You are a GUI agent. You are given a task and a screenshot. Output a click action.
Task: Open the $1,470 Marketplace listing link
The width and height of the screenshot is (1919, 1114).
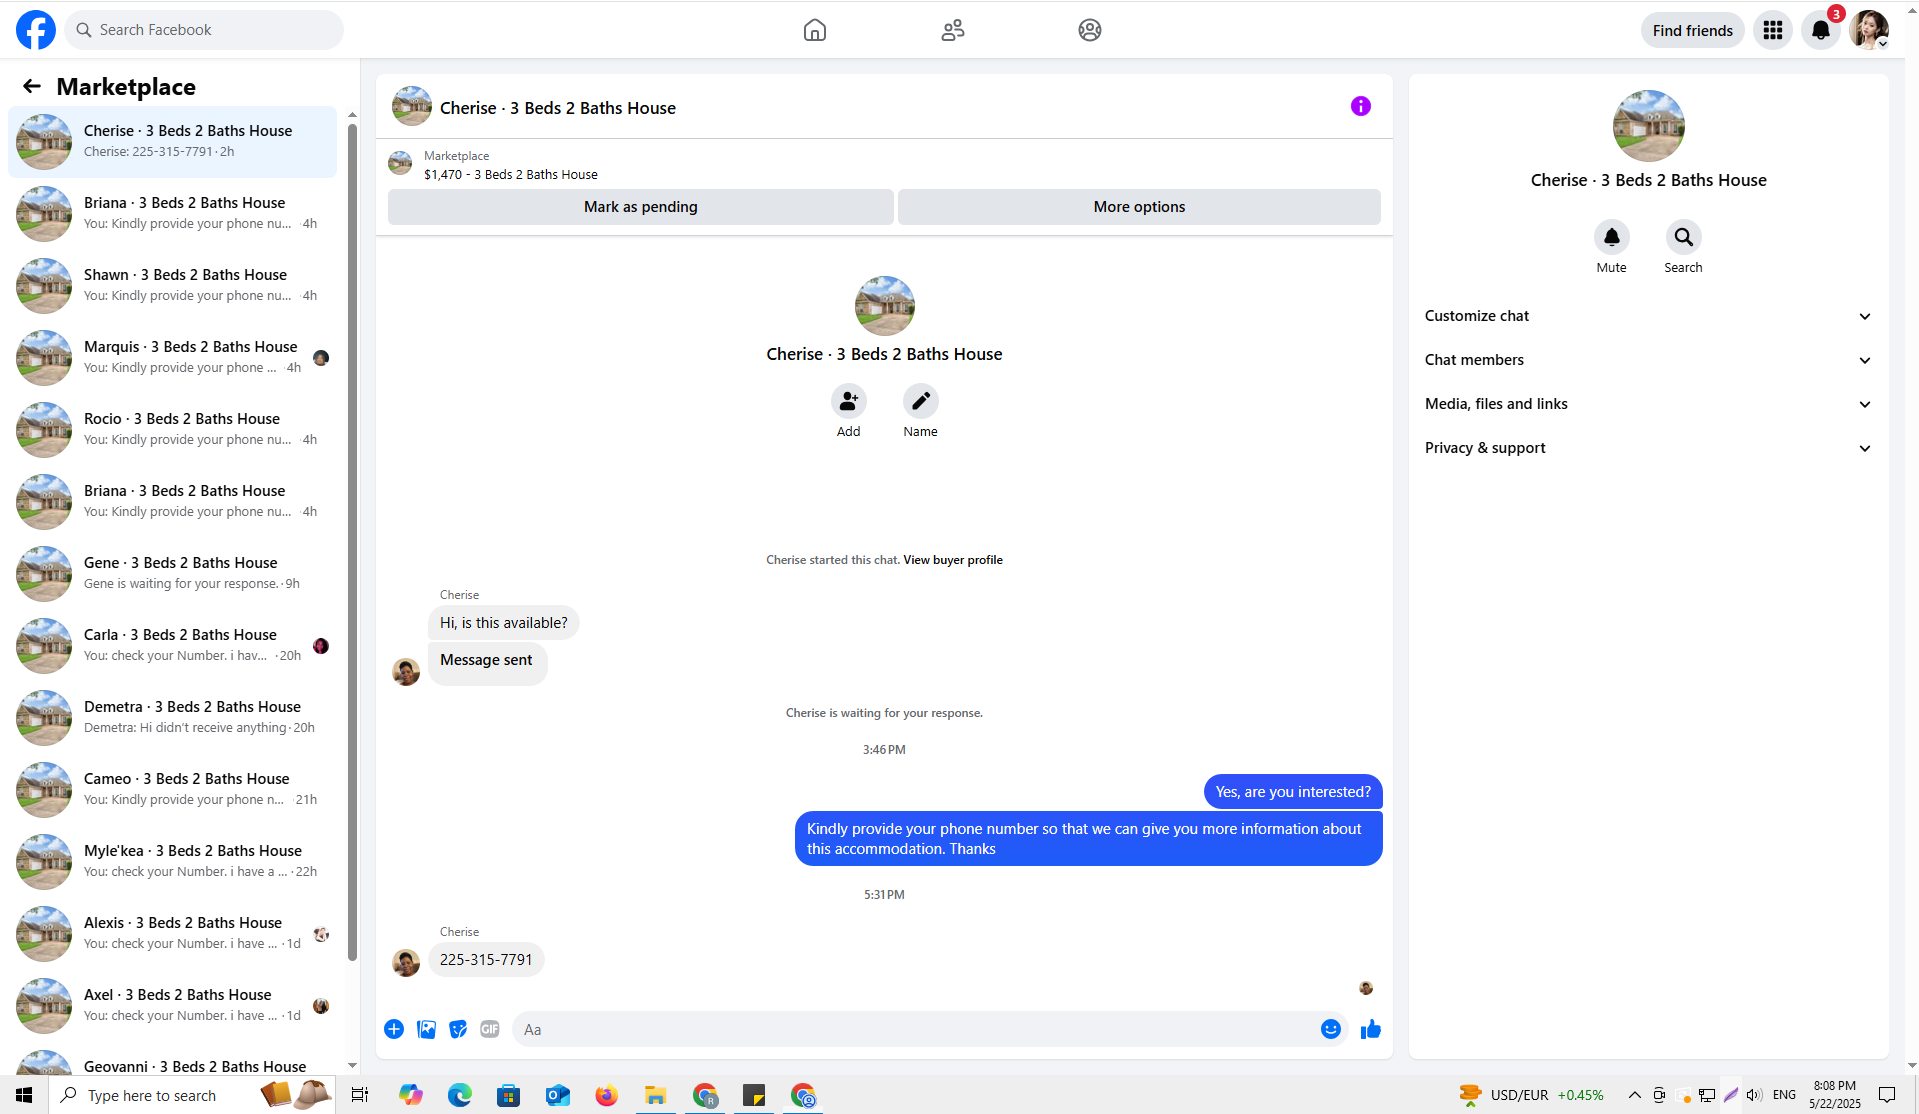click(510, 174)
